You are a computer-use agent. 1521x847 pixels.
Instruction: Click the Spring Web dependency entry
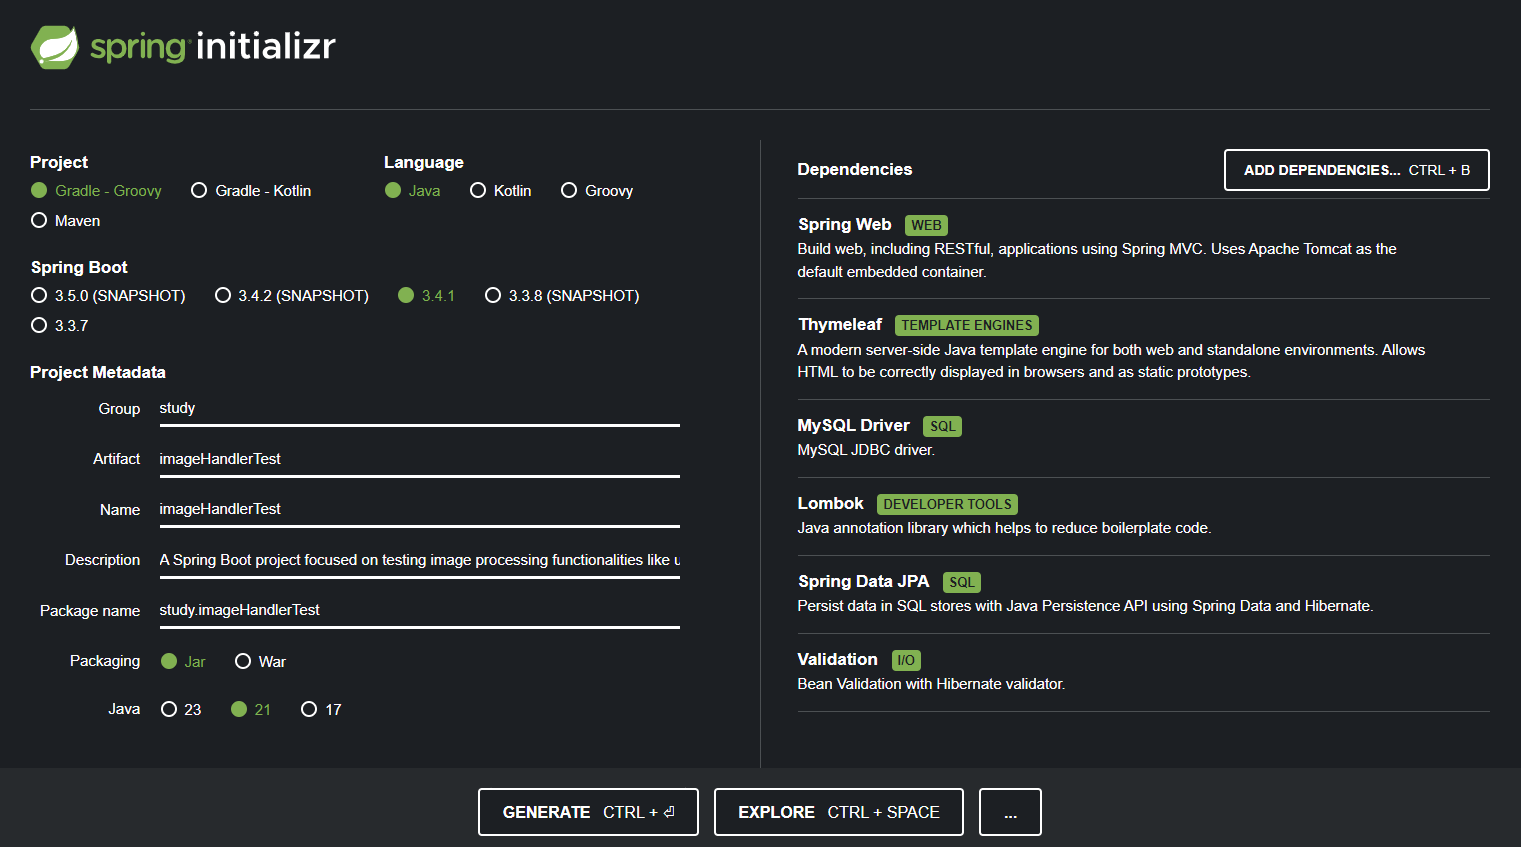(1143, 248)
